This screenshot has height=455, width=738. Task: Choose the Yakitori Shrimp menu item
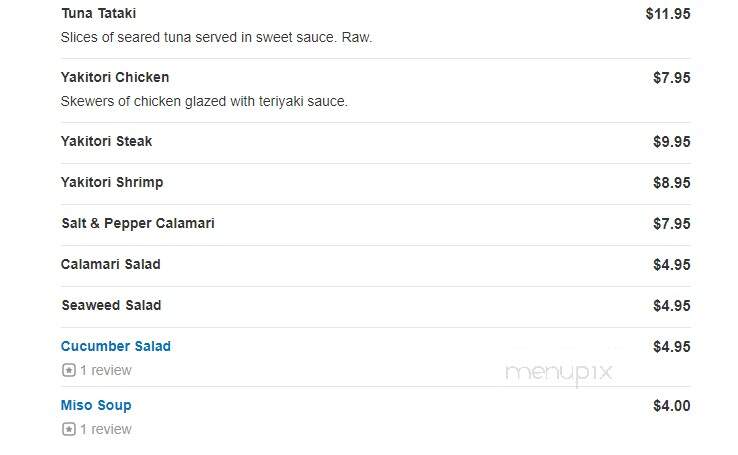click(x=112, y=183)
